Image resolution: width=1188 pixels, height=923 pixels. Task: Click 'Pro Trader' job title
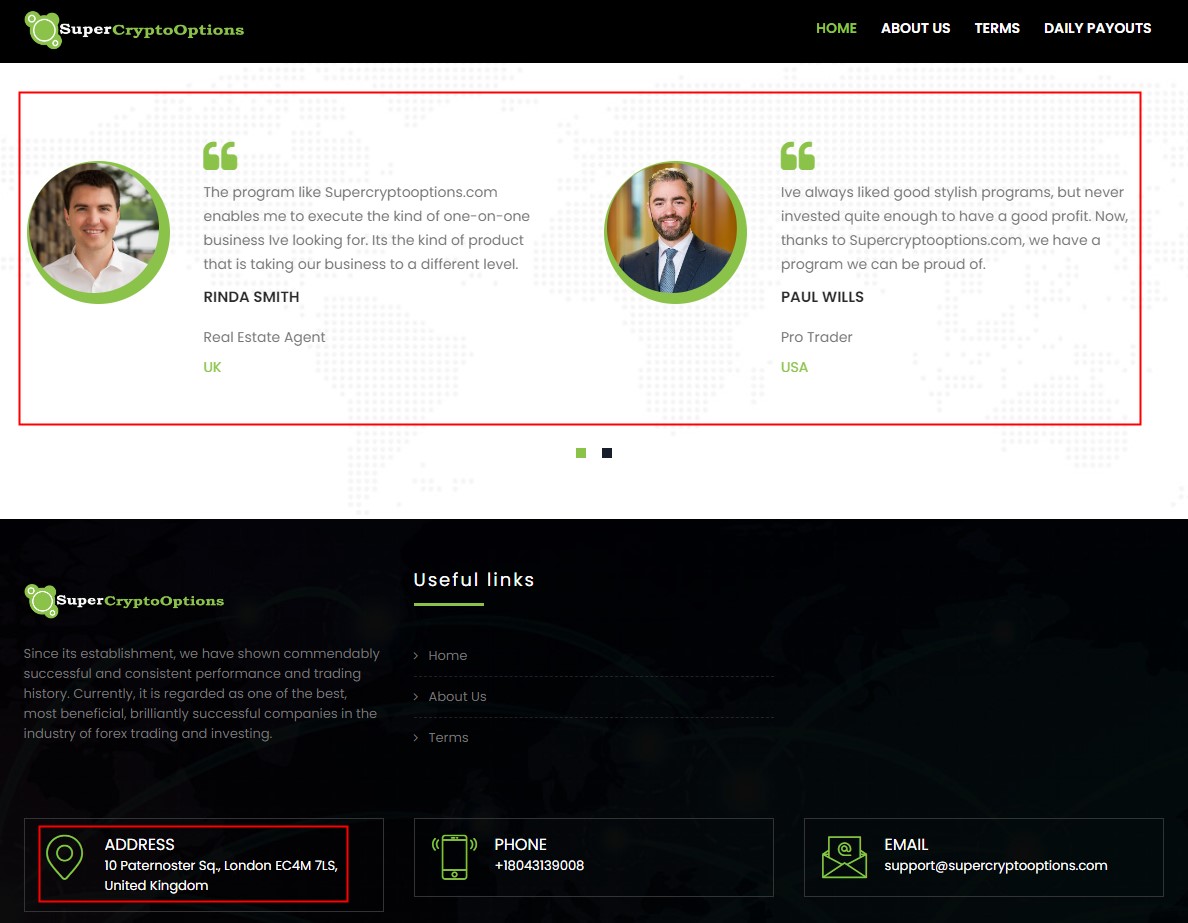(816, 337)
